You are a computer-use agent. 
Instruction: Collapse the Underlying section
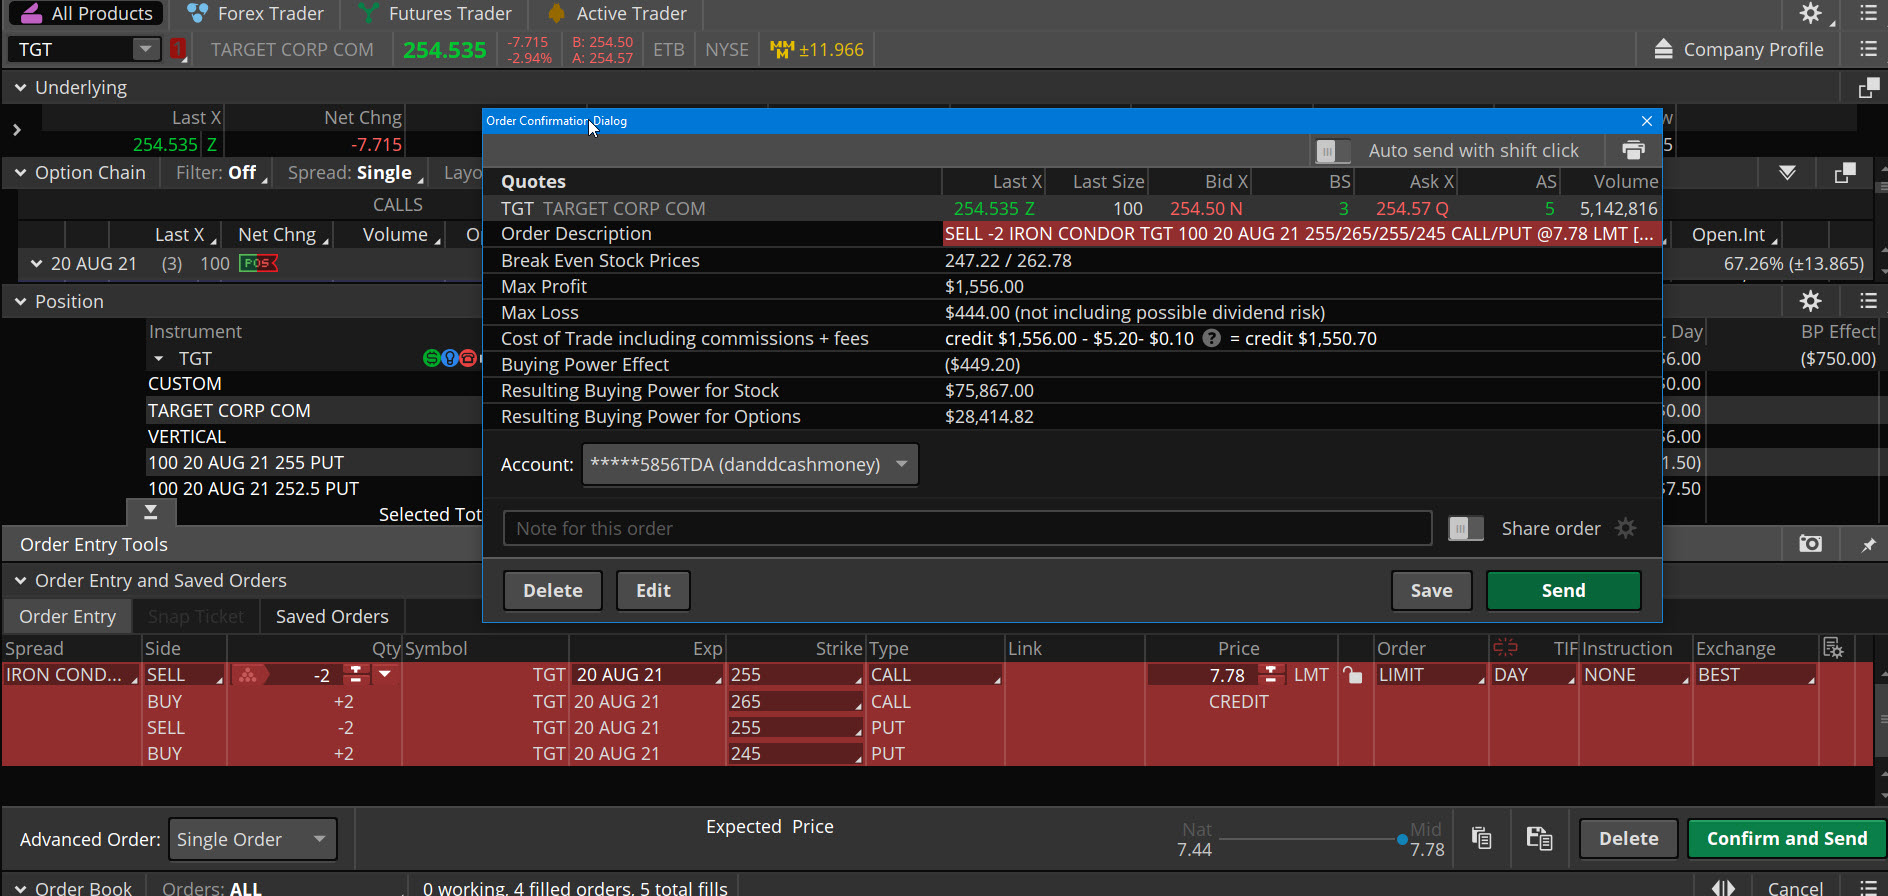click(20, 88)
